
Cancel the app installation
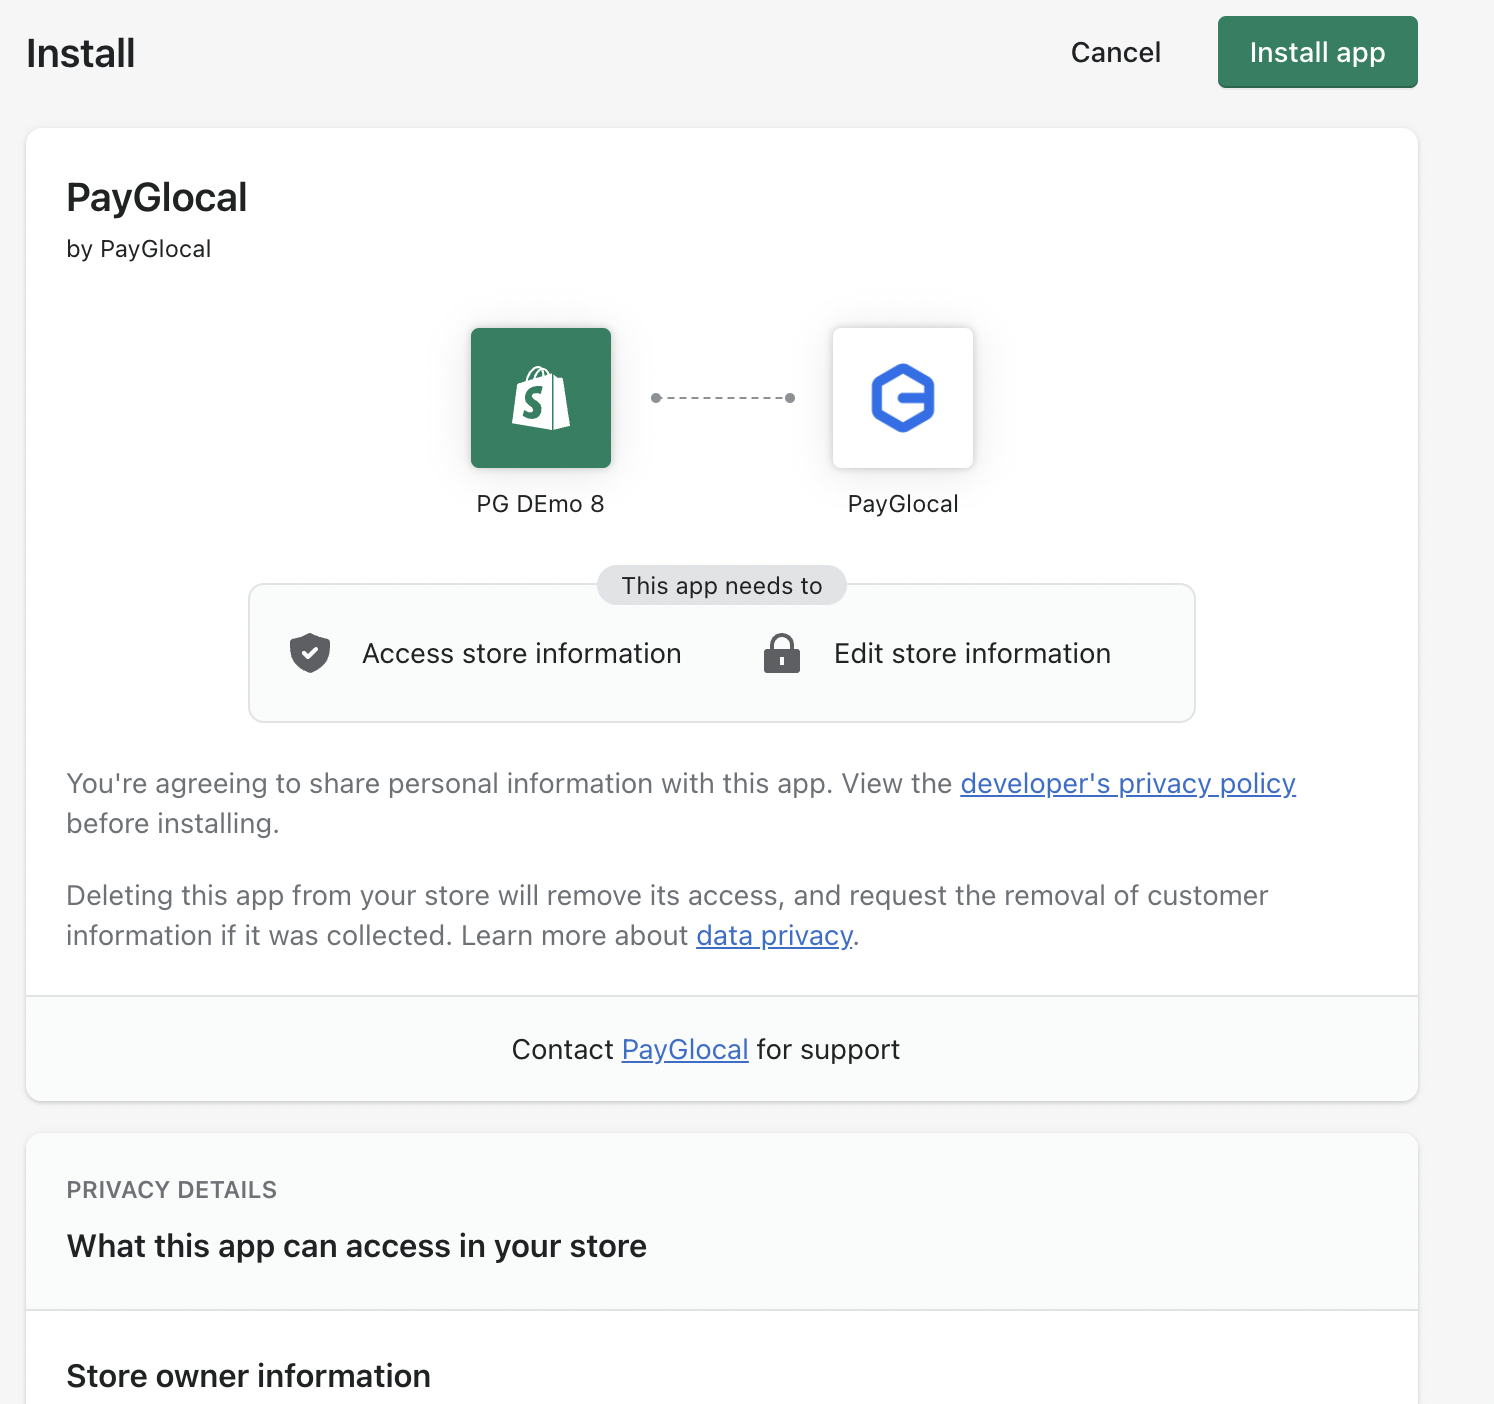tap(1115, 52)
